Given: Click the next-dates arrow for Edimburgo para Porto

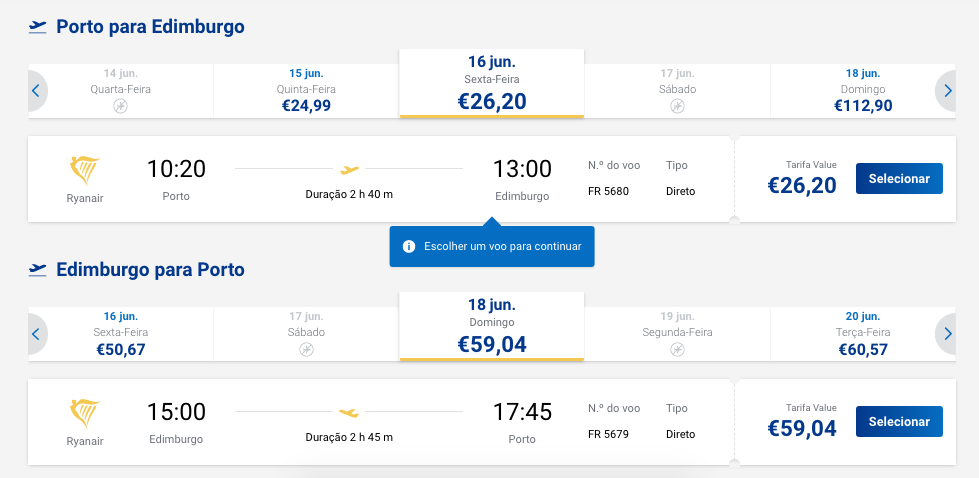Looking at the screenshot, I should click(x=947, y=334).
